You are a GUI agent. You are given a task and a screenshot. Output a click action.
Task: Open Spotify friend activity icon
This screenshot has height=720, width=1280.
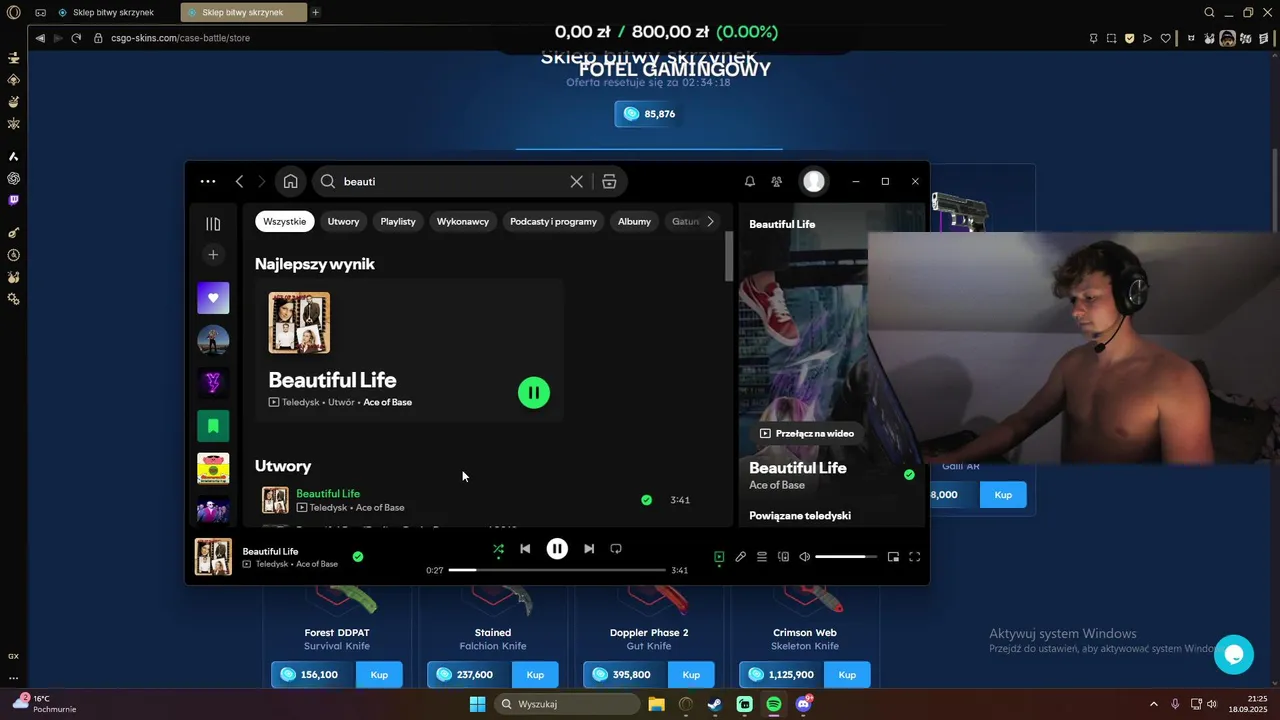pyautogui.click(x=777, y=182)
